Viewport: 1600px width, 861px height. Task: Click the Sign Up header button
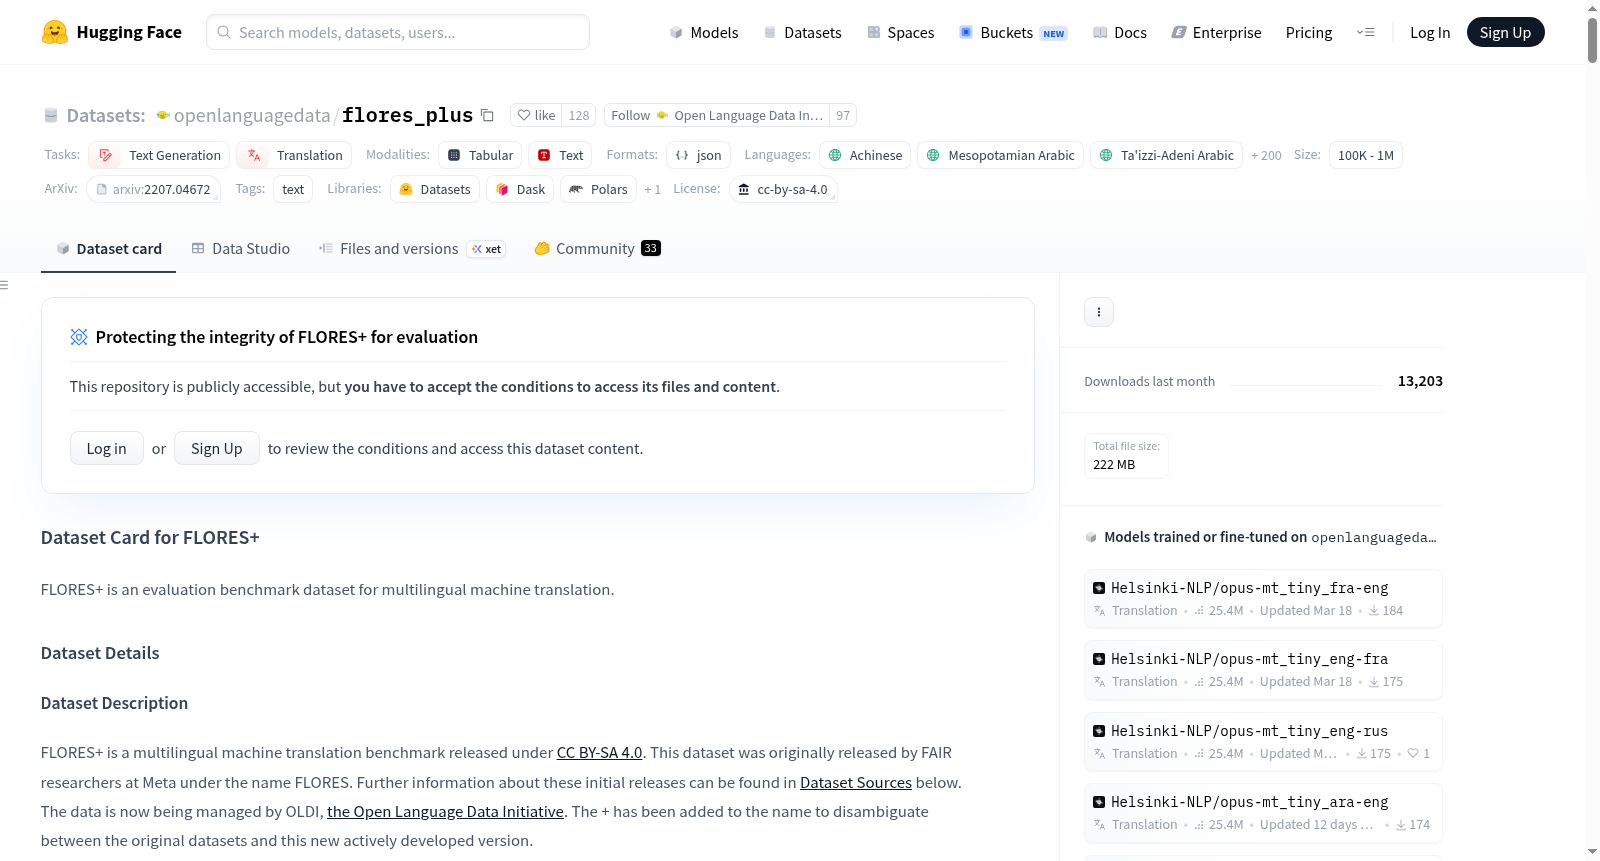point(1505,32)
